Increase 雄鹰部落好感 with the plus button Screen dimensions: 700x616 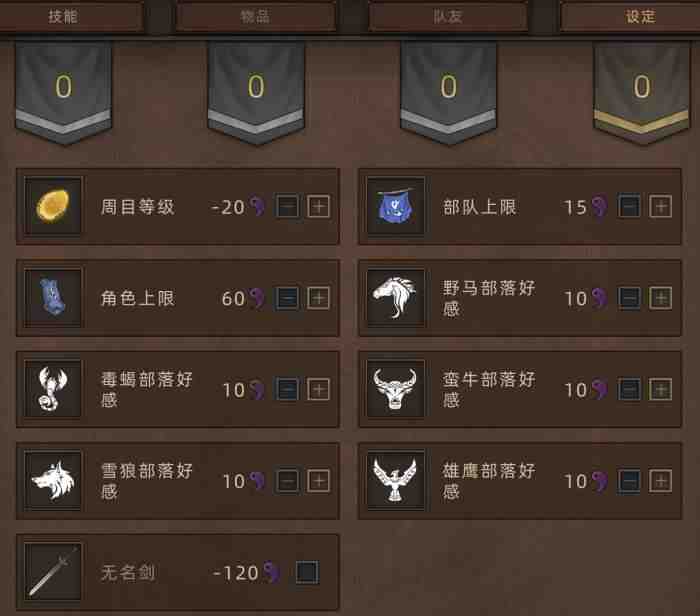click(661, 481)
